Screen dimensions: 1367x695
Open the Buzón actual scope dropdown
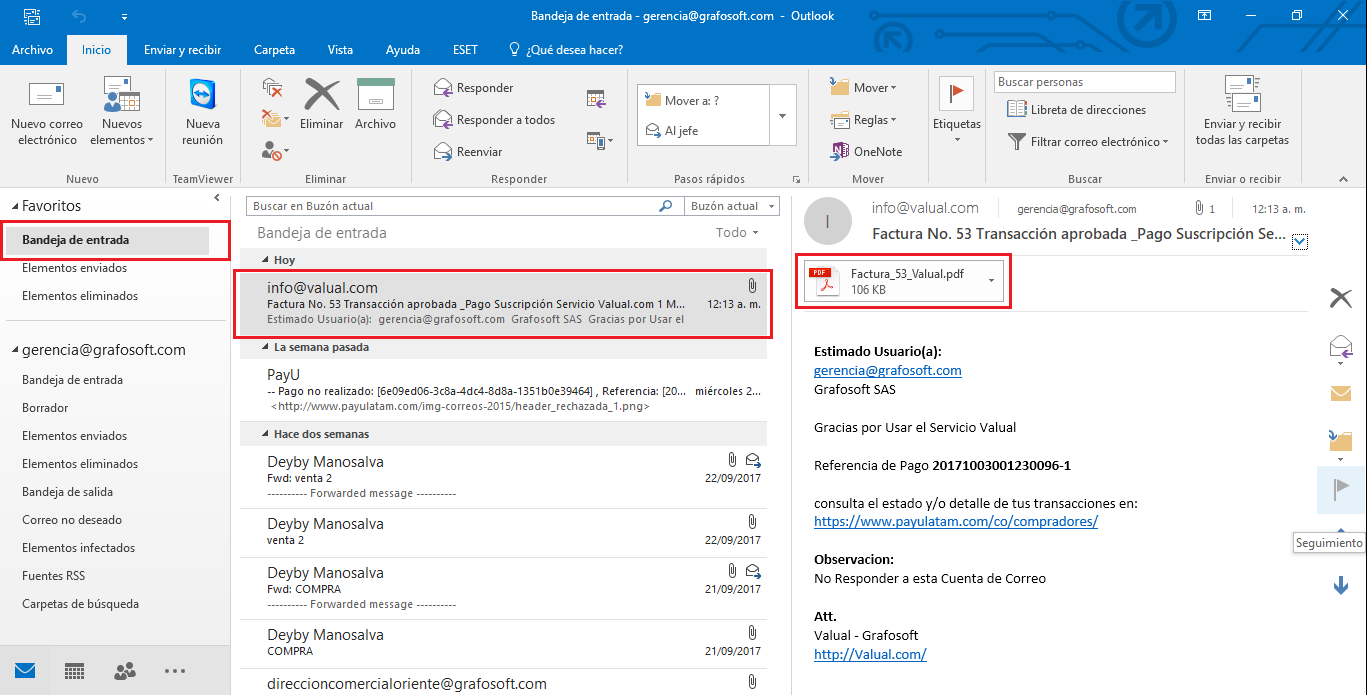[771, 206]
